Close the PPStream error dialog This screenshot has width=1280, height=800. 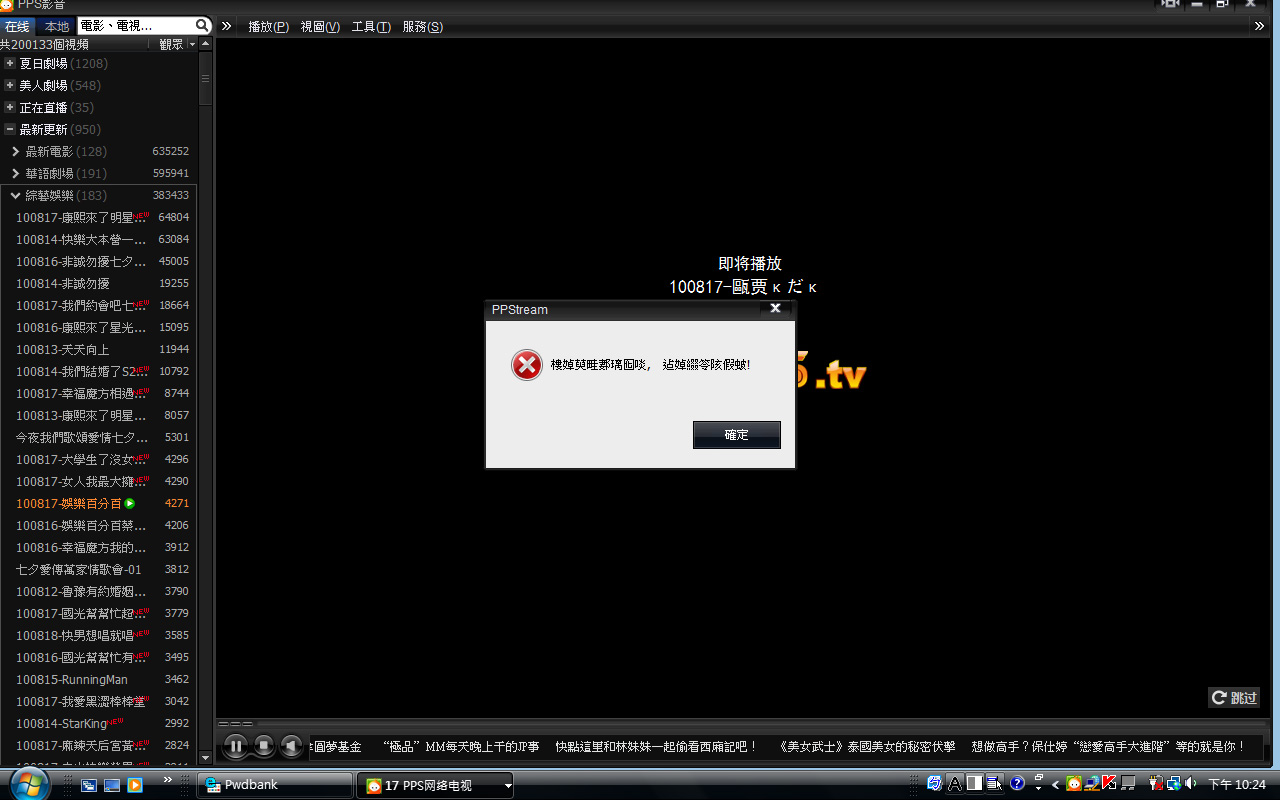click(775, 309)
